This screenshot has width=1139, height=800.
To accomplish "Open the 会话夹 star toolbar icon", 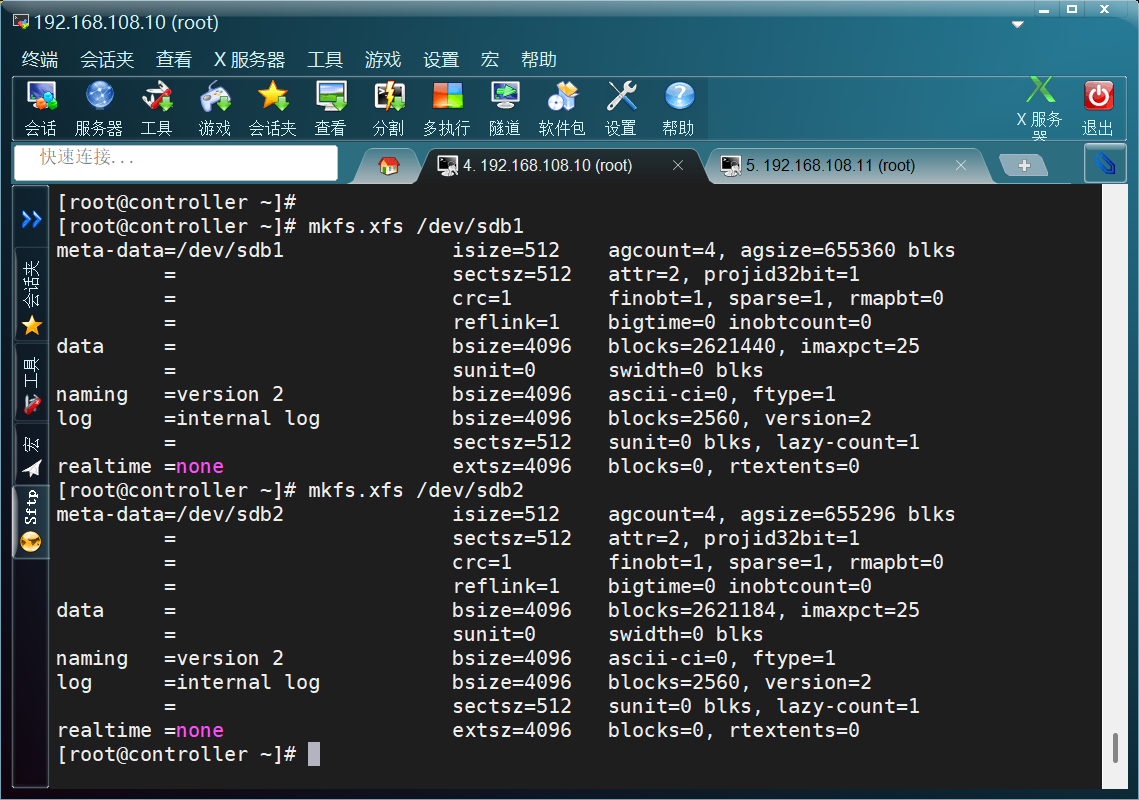I will click(x=272, y=109).
